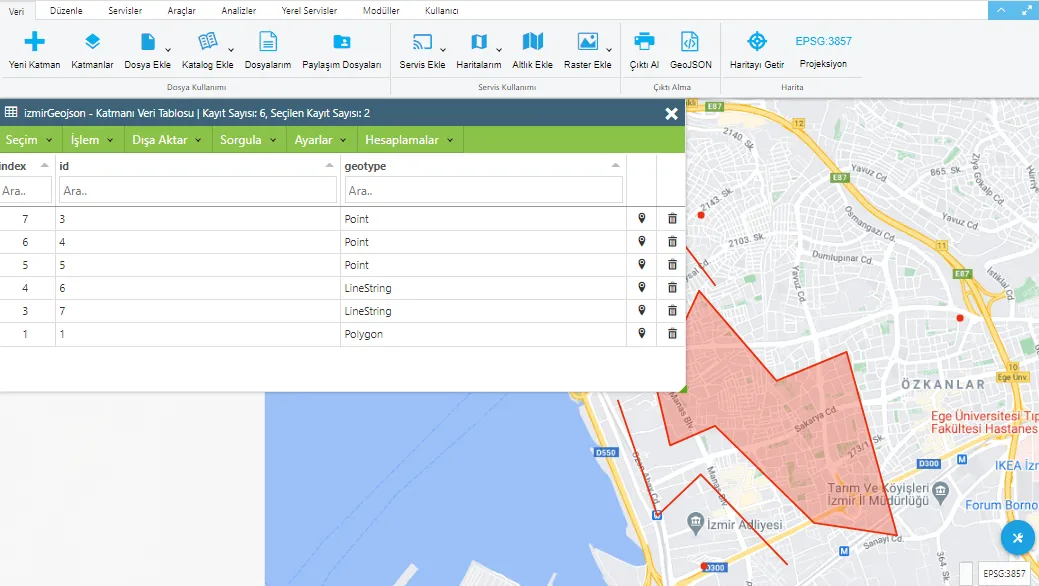Click the Haritayı Getir target icon
Screen dimensions: 1039x586
point(757,42)
